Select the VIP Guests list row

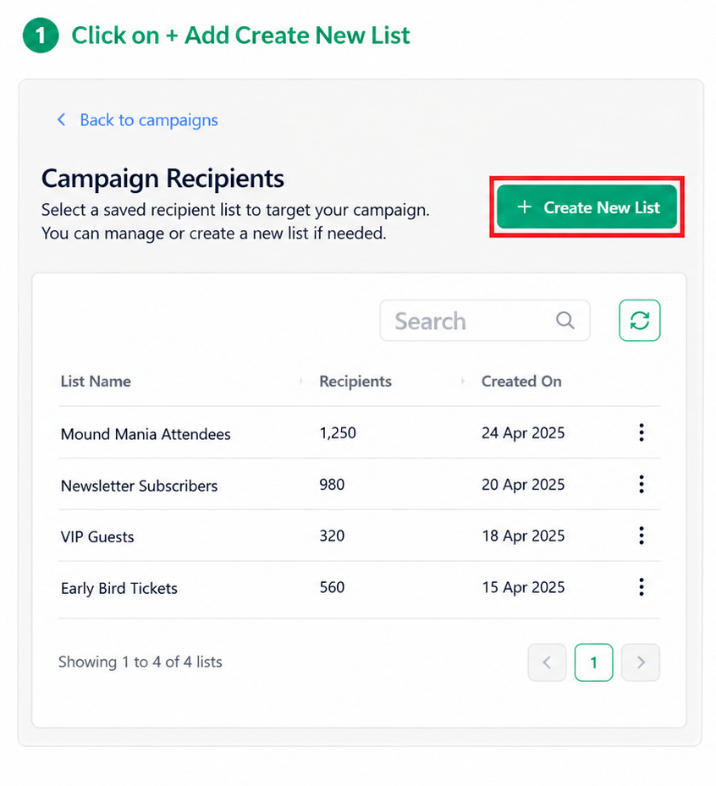[360, 536]
